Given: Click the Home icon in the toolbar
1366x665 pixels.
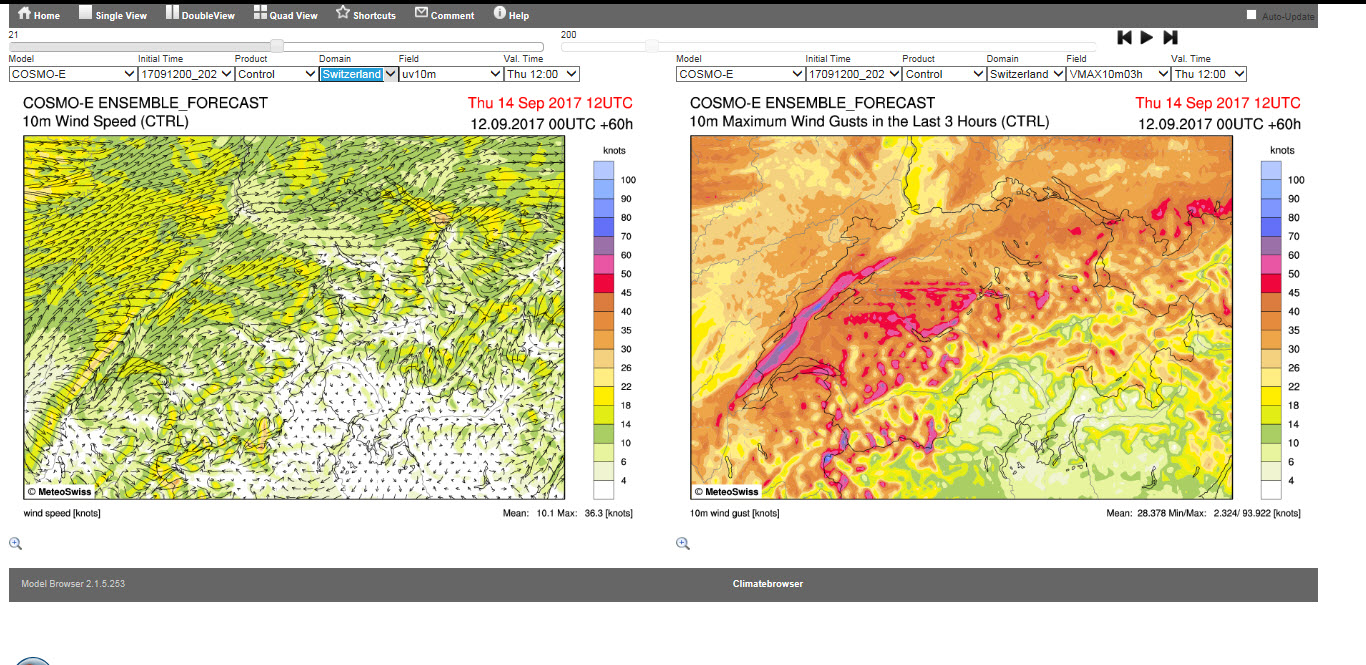Looking at the screenshot, I should click(25, 14).
